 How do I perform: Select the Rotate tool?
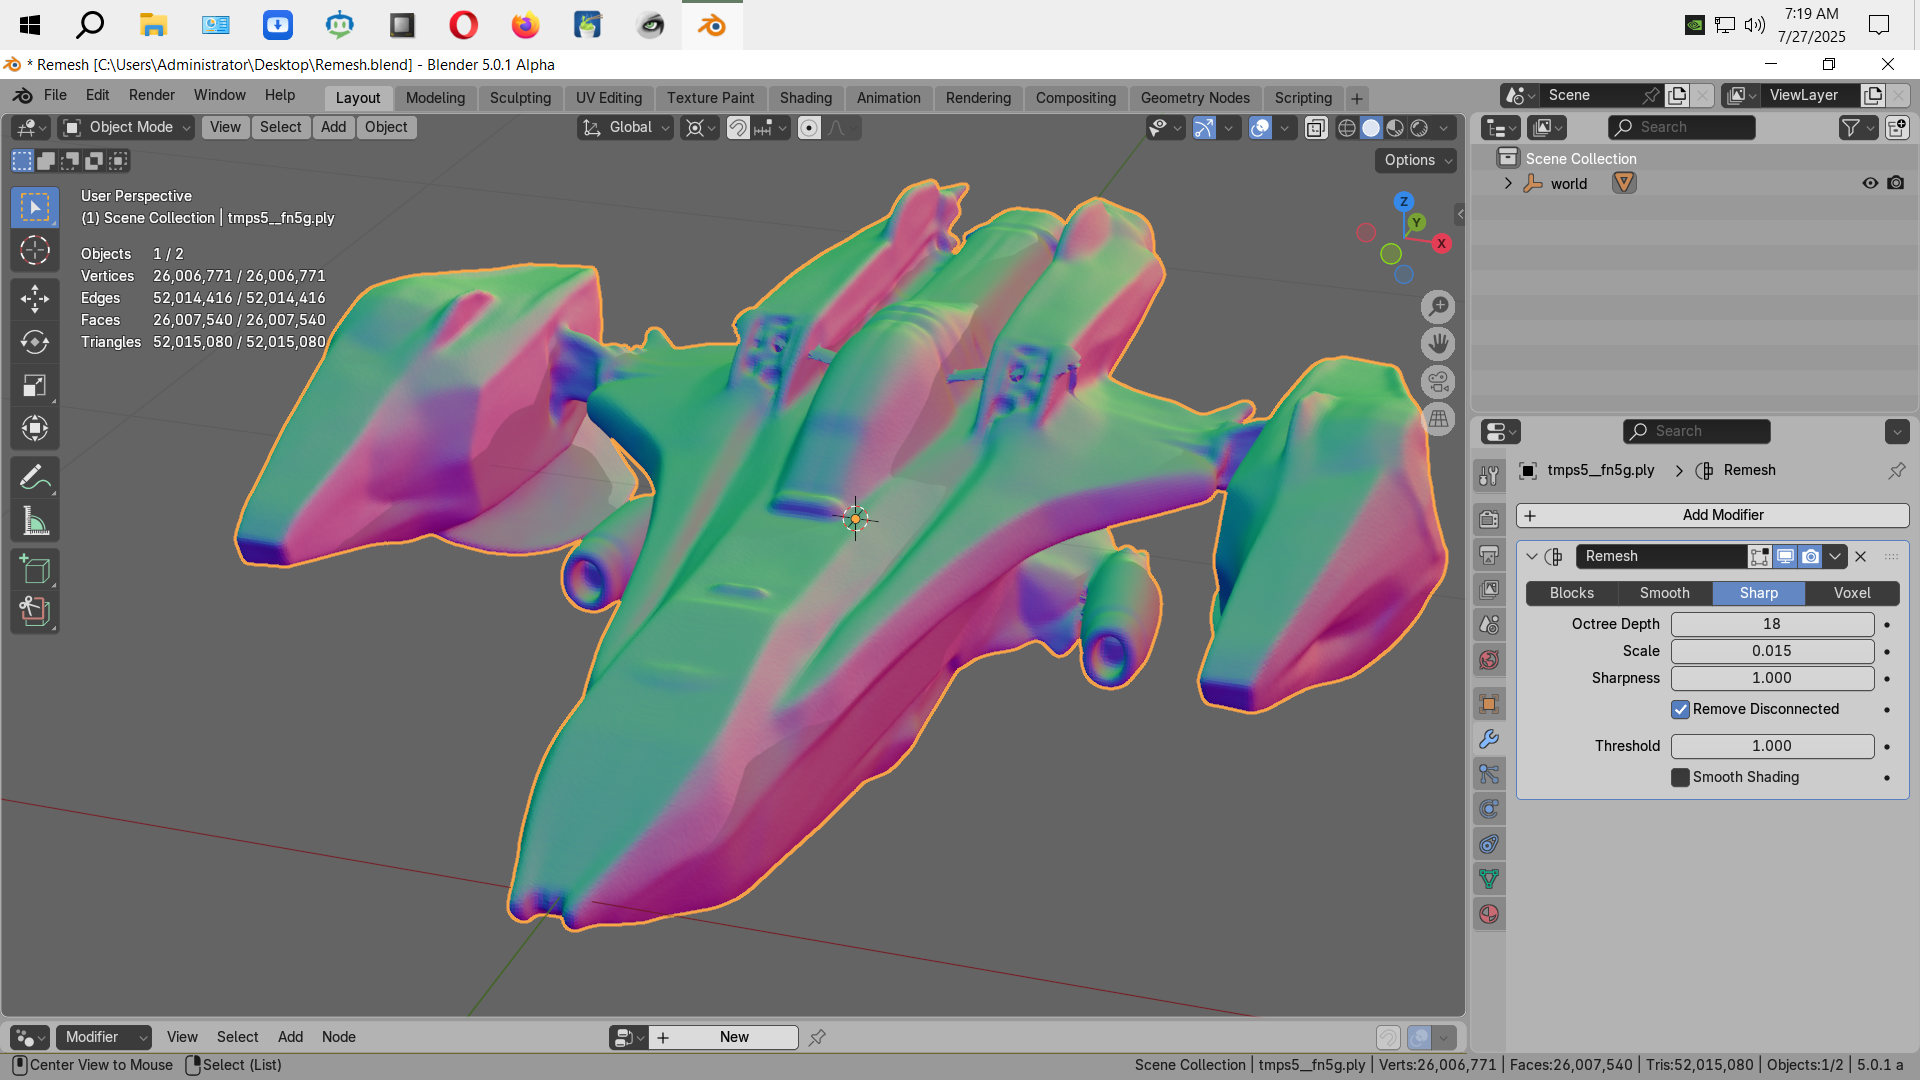(x=35, y=342)
